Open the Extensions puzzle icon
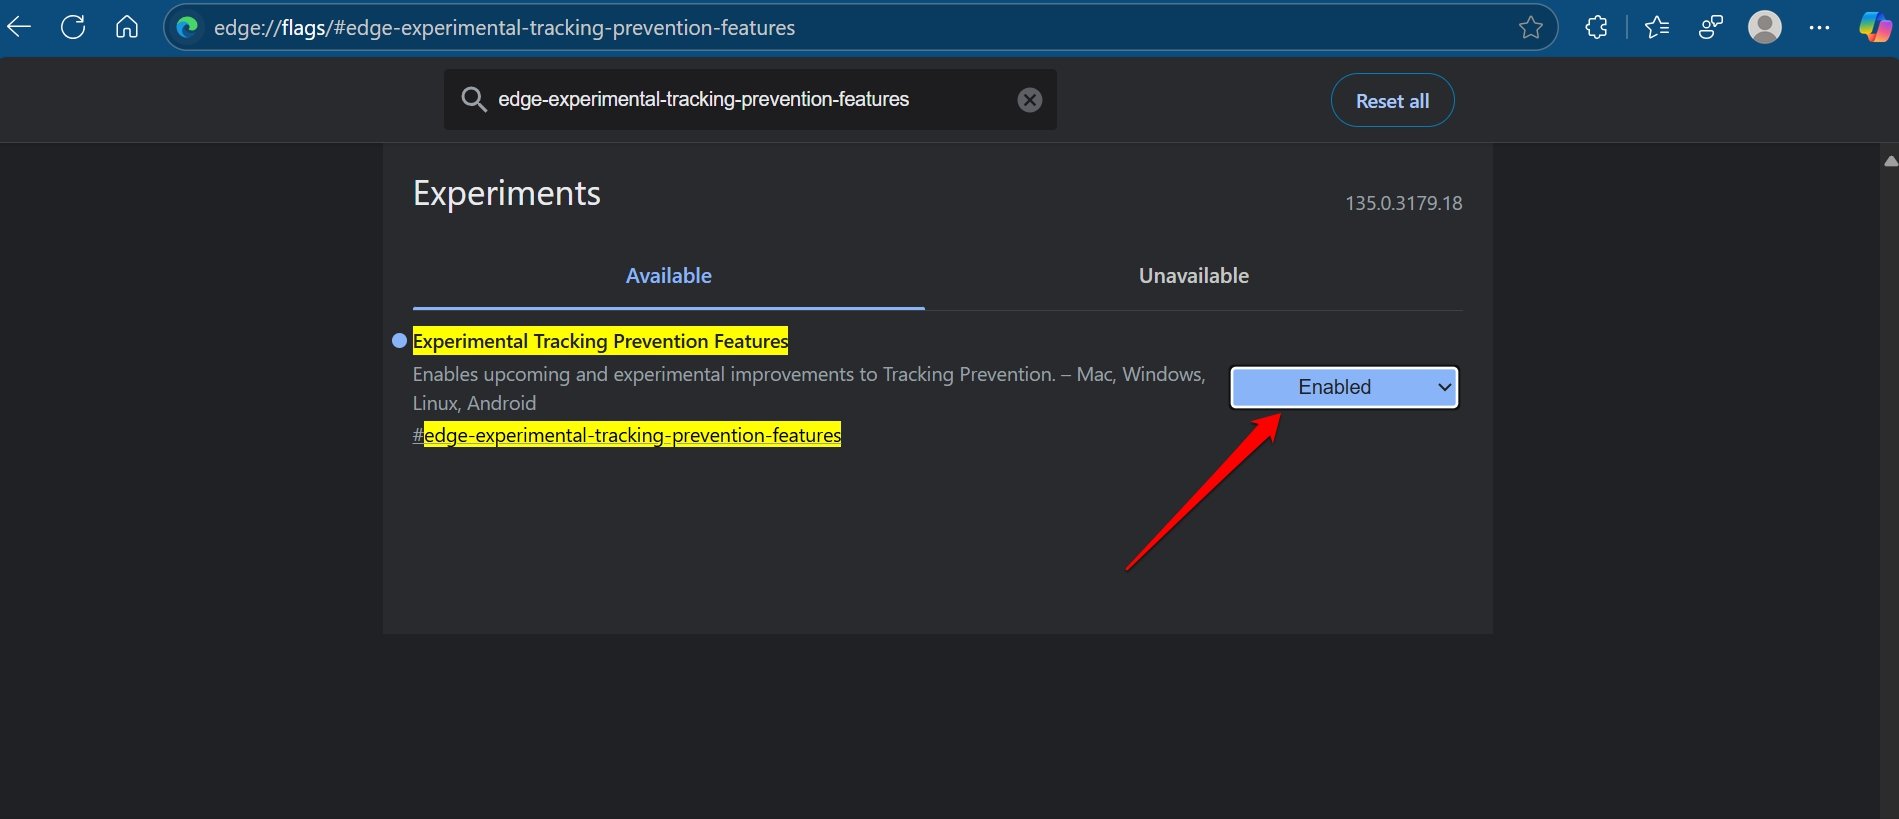Screen dimensions: 1899x819 [1597, 27]
